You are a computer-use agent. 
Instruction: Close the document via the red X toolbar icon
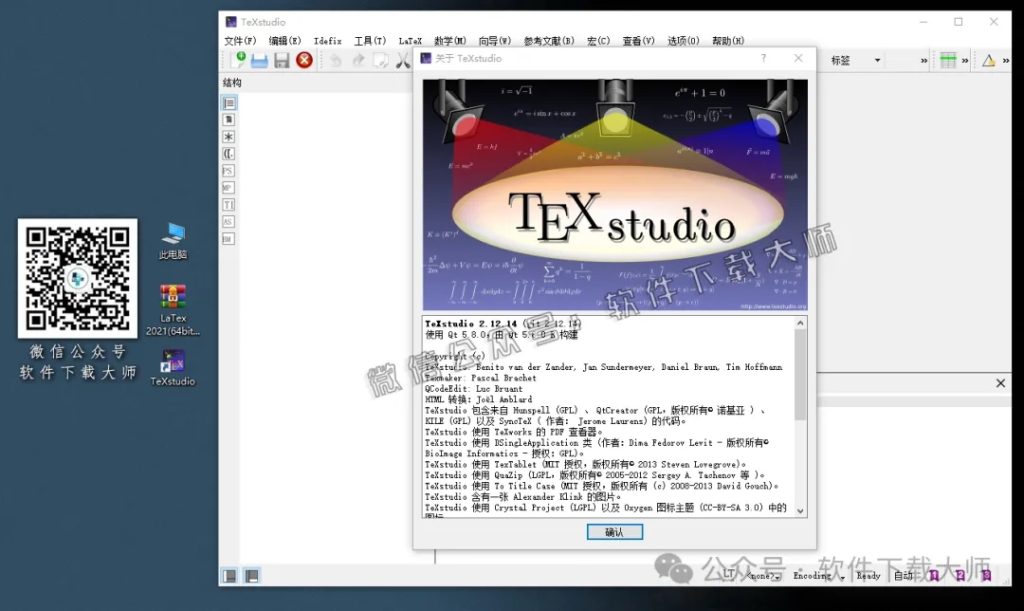[304, 60]
